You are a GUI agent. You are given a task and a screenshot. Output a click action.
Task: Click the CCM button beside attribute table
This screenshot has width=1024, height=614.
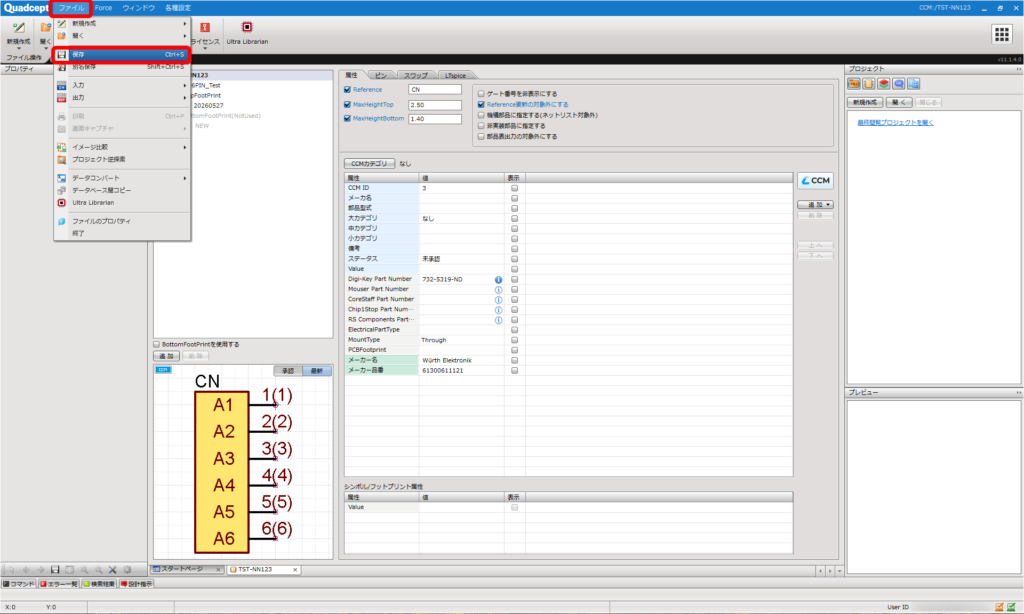coord(815,181)
